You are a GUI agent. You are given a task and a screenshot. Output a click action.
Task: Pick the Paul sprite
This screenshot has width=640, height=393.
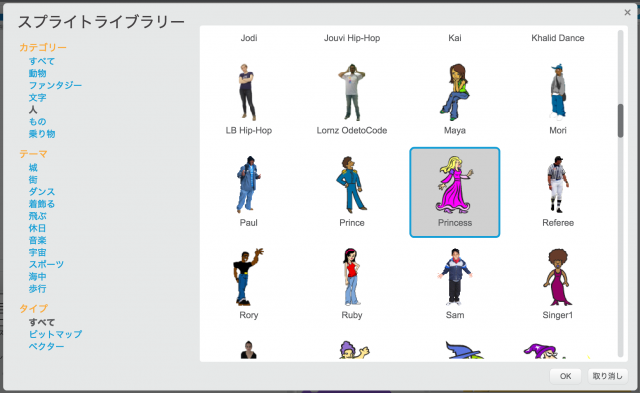[249, 192]
